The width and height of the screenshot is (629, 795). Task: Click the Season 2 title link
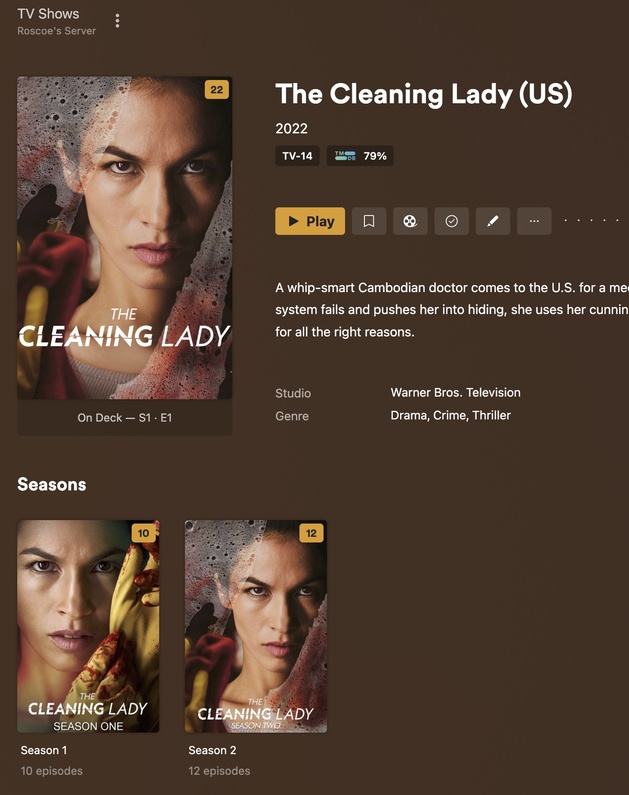click(x=212, y=750)
